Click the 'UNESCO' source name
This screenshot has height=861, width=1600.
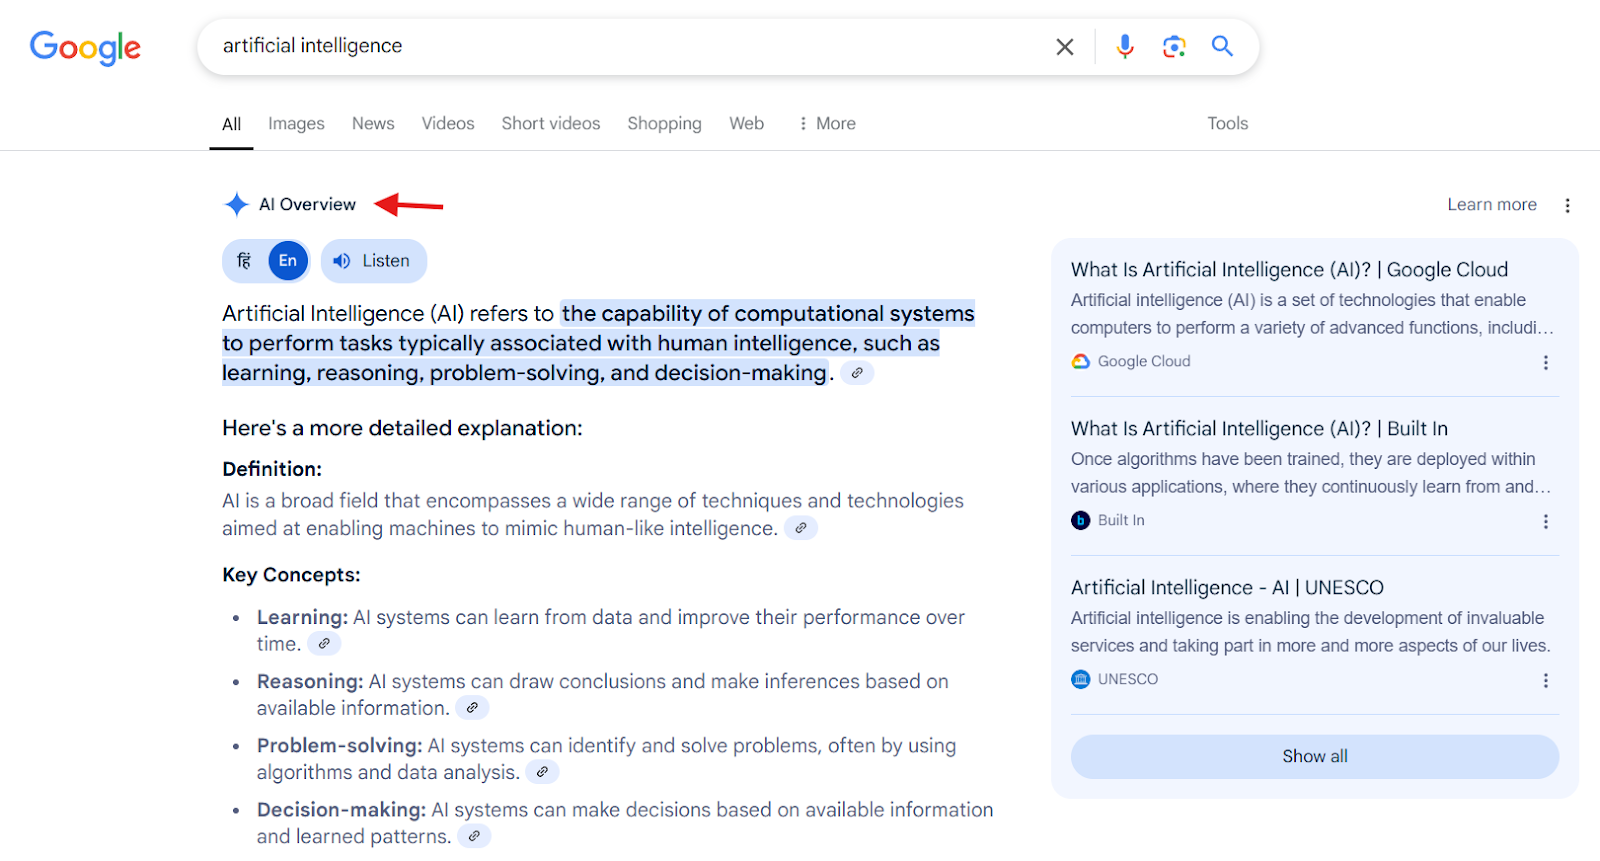[x=1128, y=680]
